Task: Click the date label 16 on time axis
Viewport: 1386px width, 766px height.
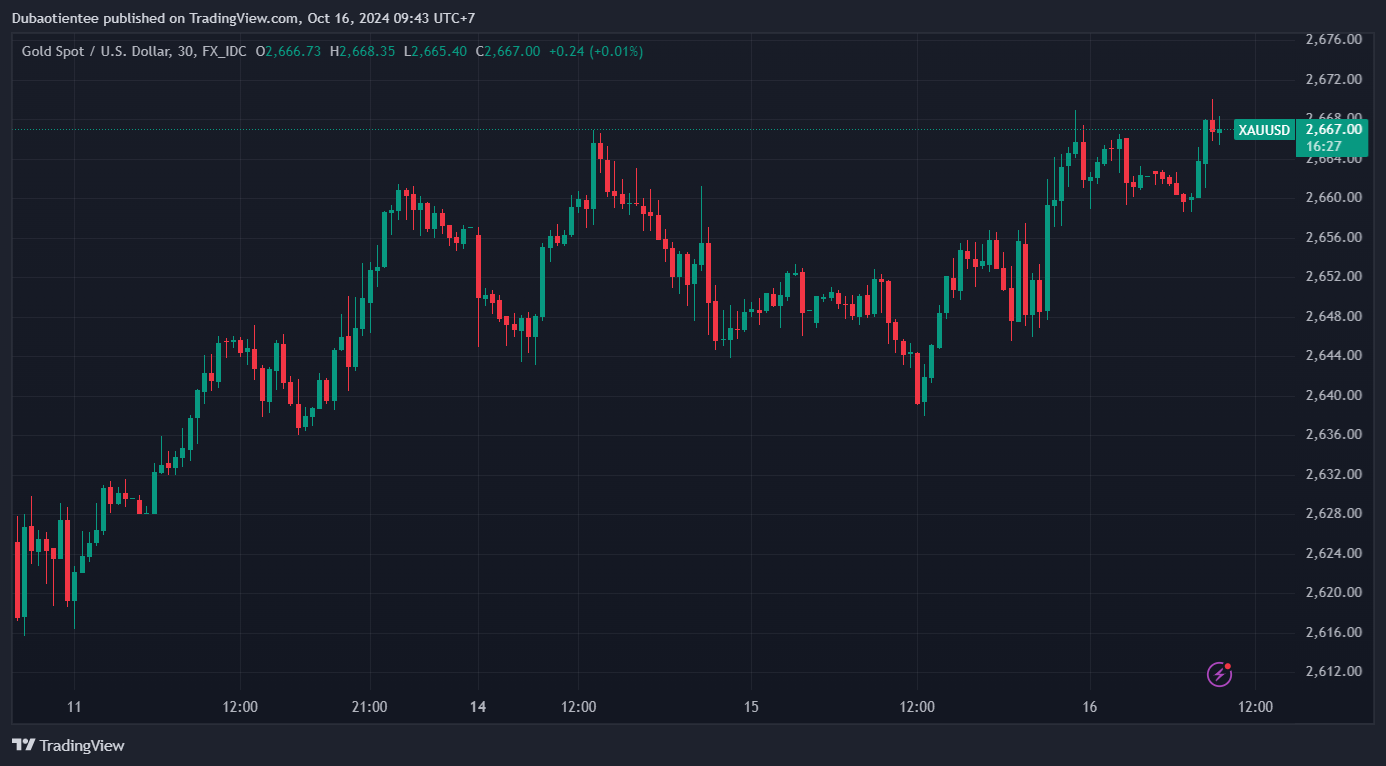Action: click(1090, 707)
